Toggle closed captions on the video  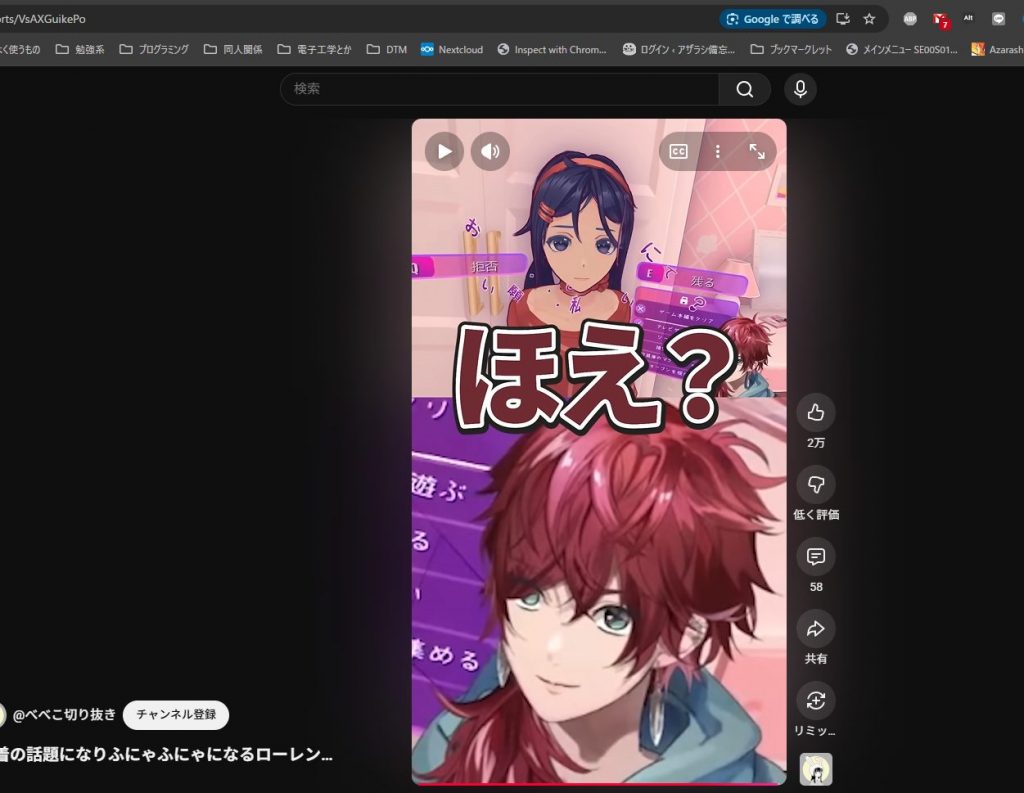click(x=678, y=152)
